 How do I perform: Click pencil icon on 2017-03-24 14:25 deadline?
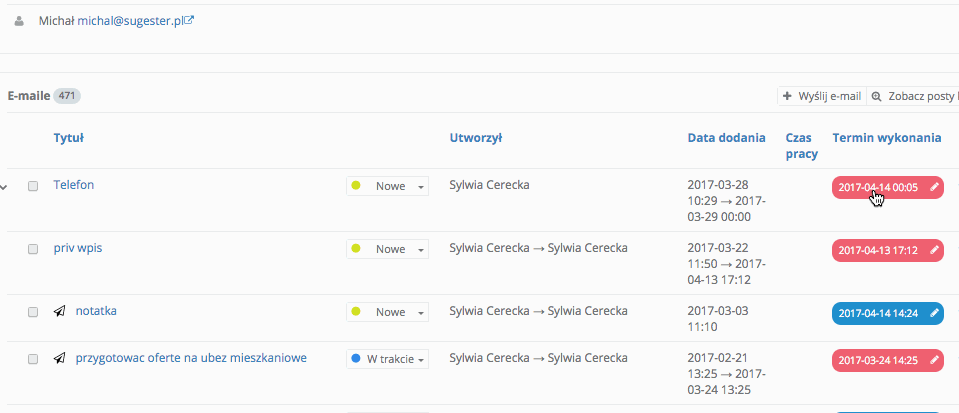[934, 359]
